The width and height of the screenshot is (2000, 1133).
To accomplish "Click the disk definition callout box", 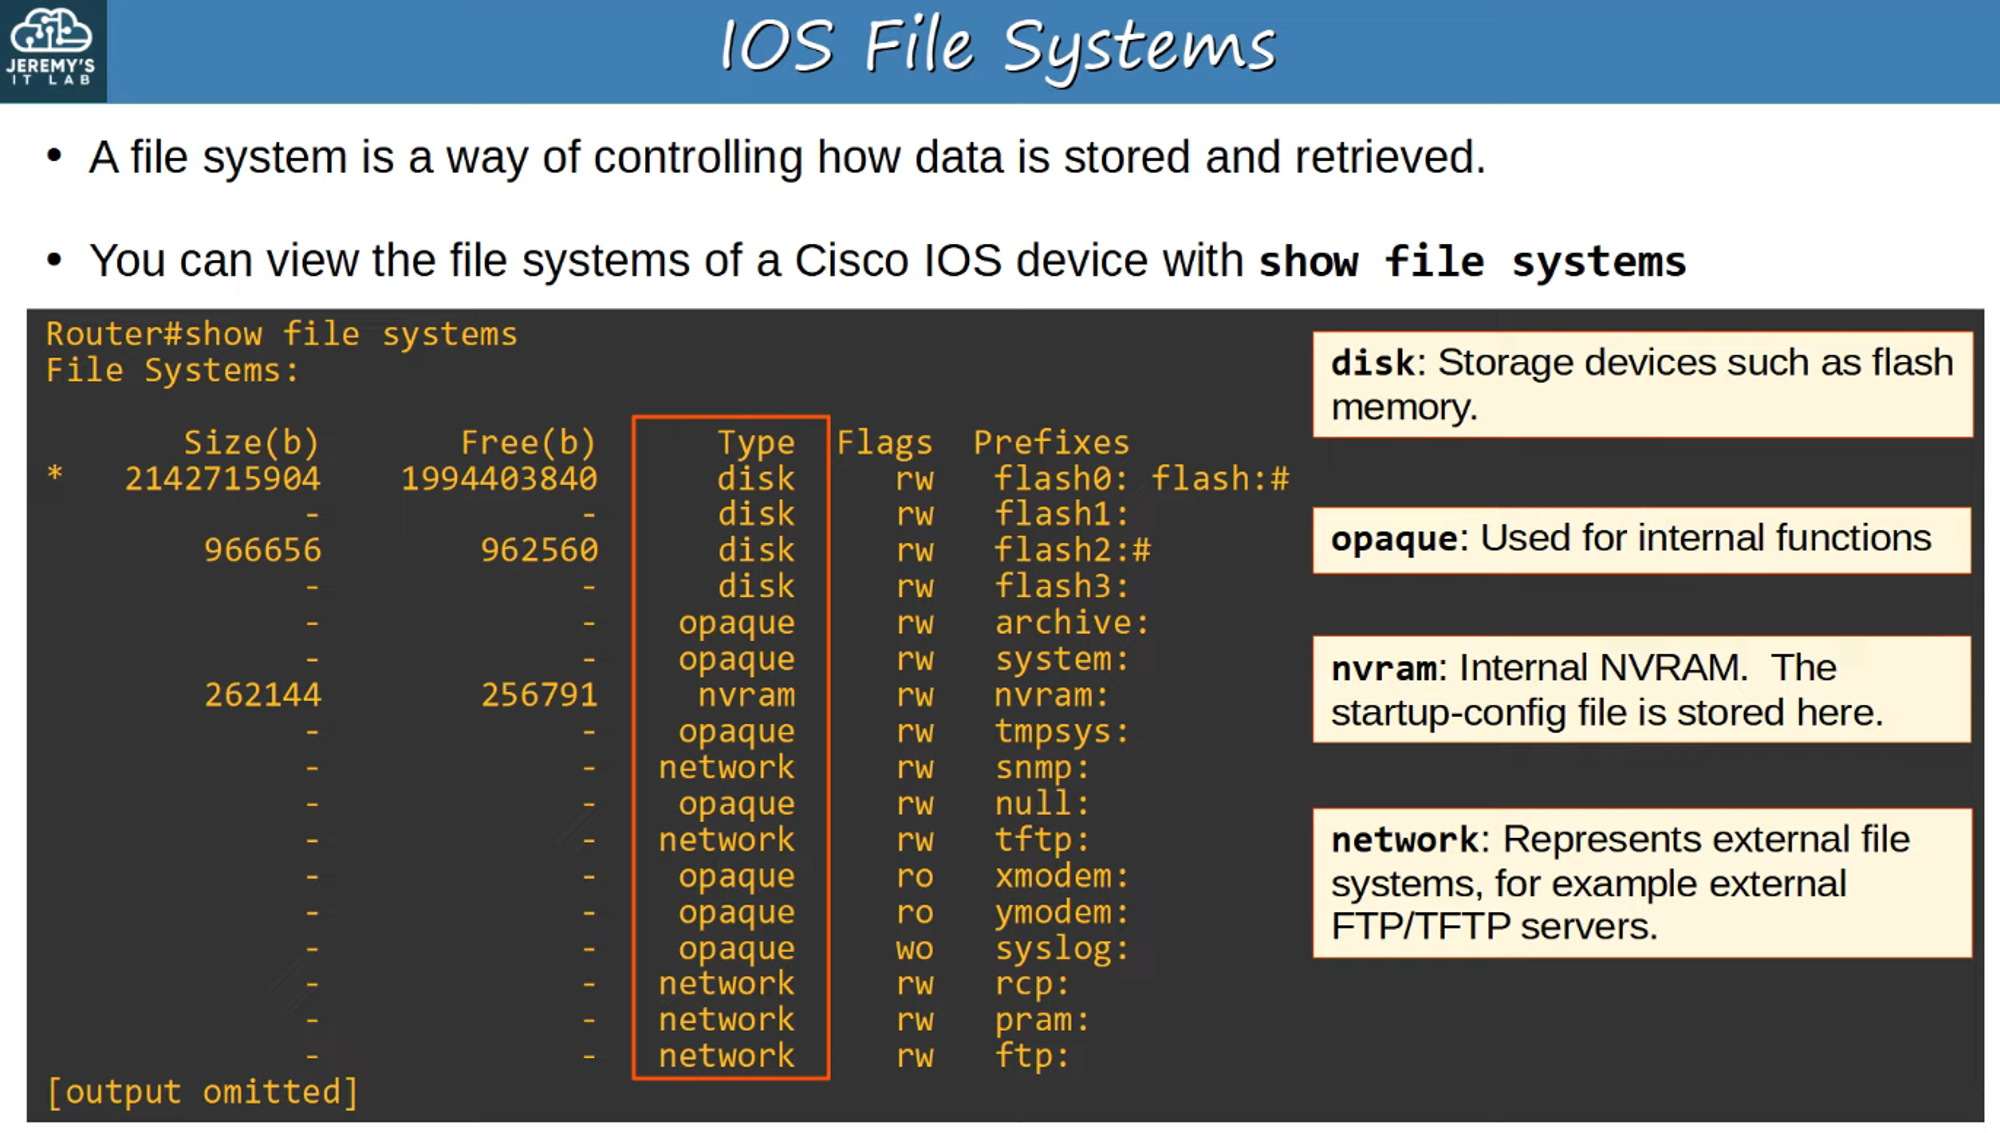I will point(1642,385).
